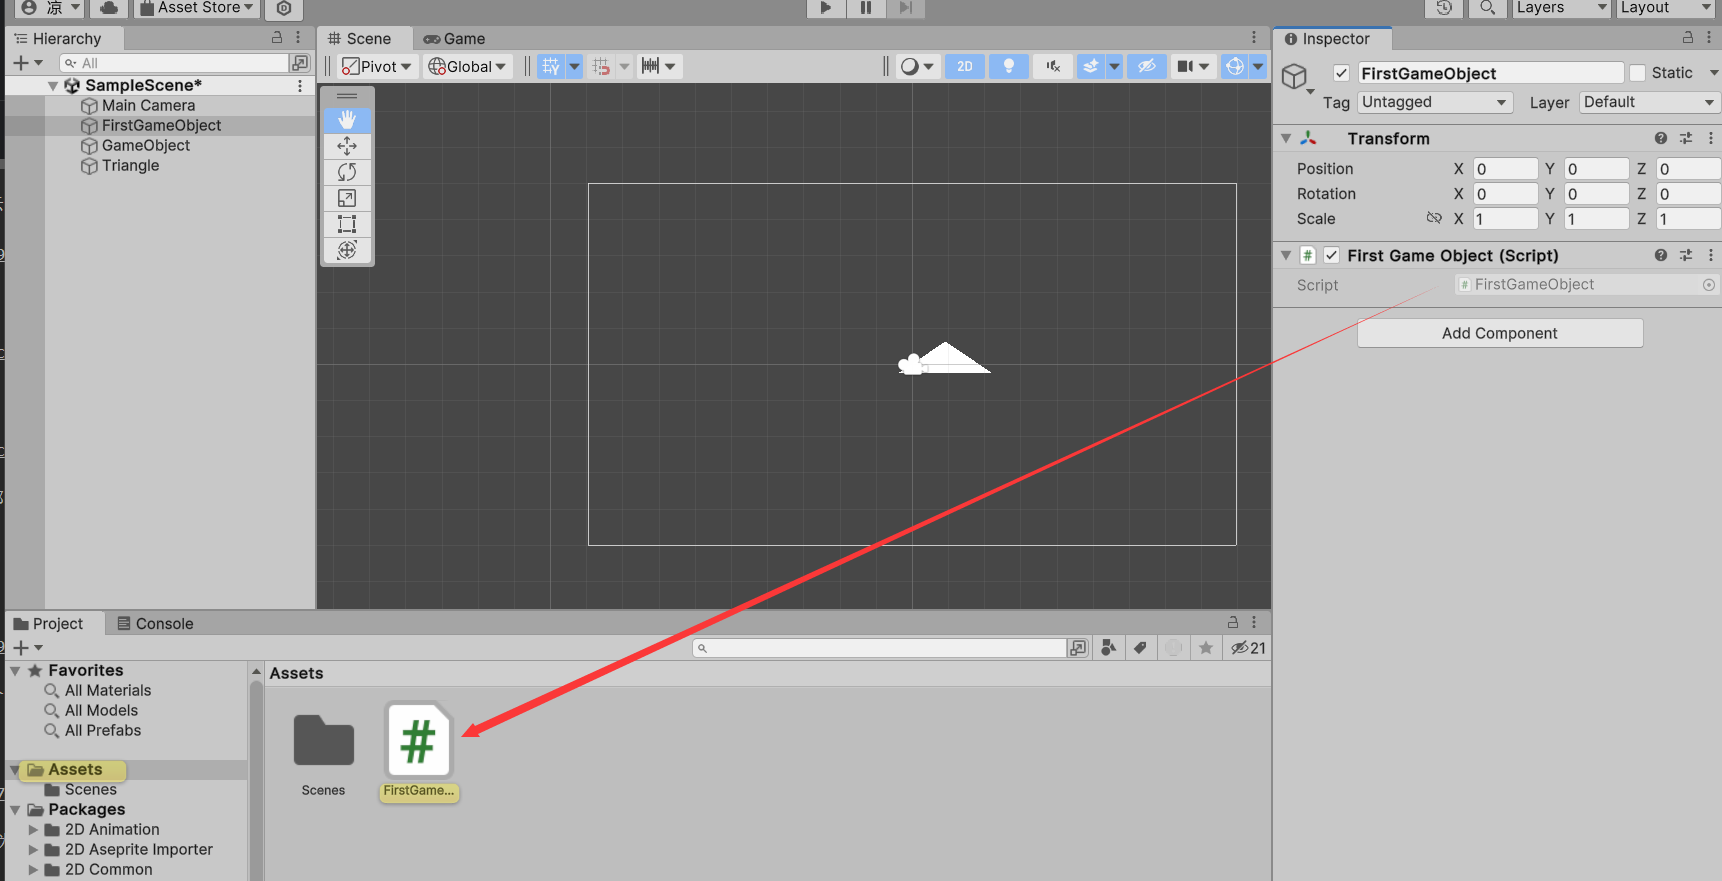This screenshot has height=881, width=1722.
Task: Open the Pivot handle position dropdown
Action: [x=377, y=66]
